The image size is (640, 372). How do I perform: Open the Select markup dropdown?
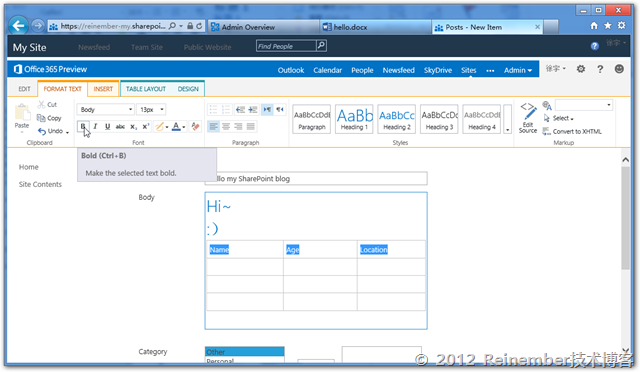point(559,118)
